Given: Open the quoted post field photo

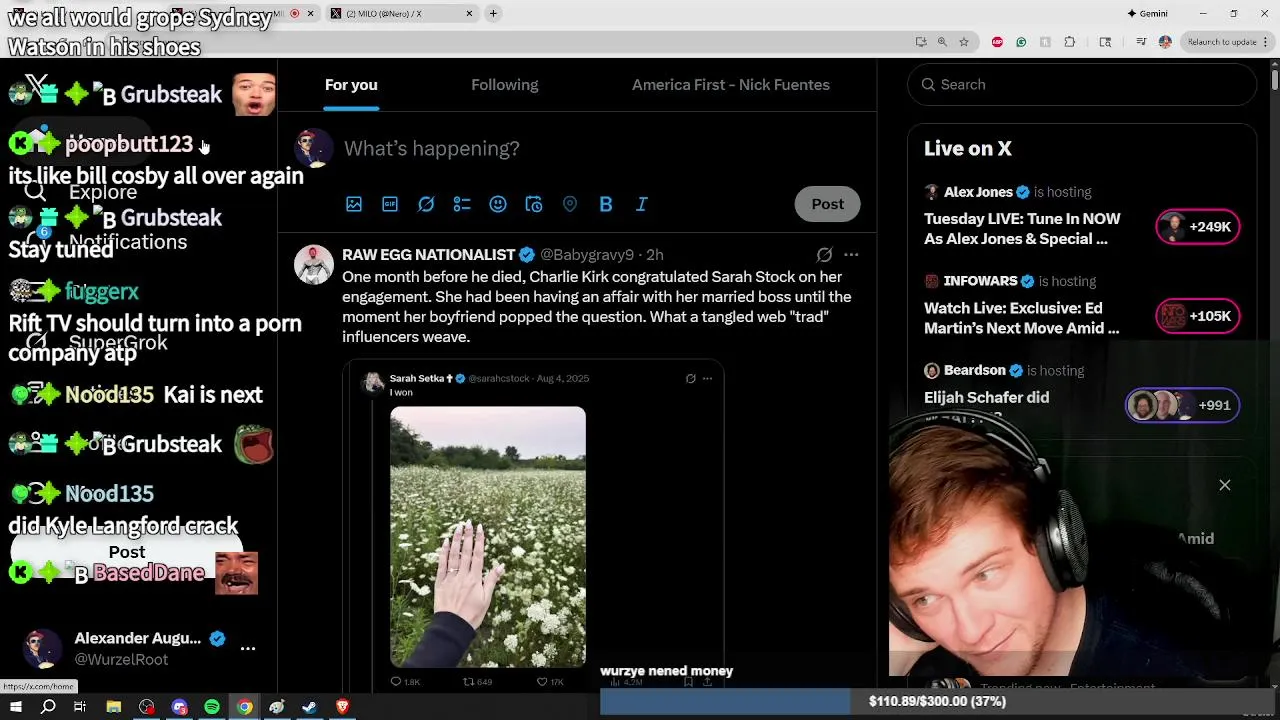Looking at the screenshot, I should tap(488, 536).
